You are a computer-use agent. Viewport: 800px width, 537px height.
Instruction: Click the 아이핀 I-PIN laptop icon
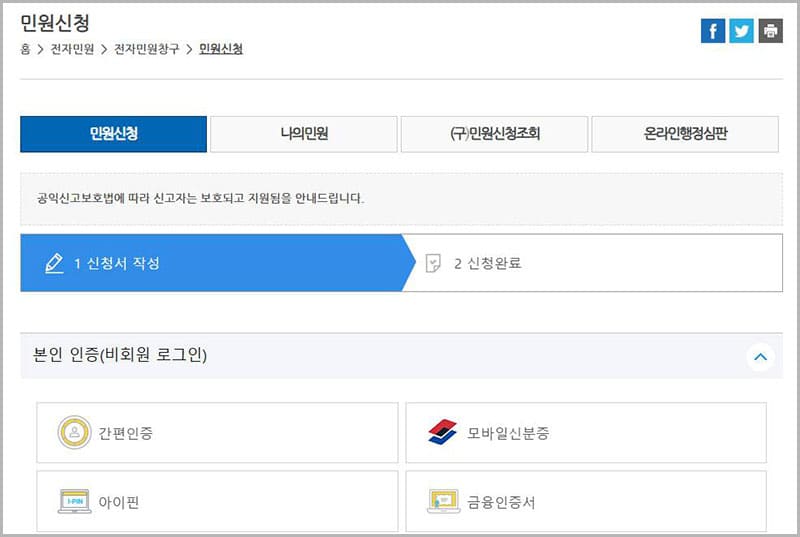[x=74, y=501]
